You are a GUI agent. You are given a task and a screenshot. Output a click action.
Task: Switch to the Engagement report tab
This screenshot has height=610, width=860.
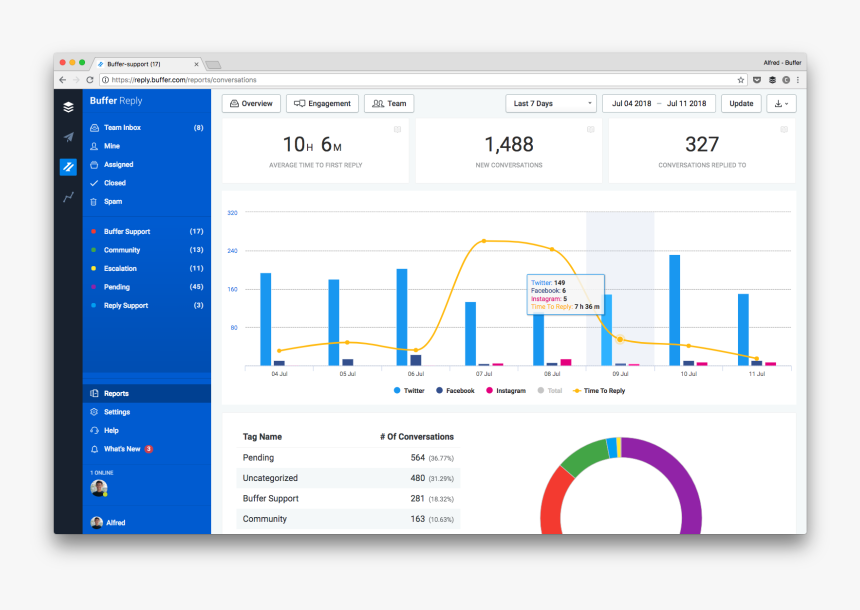(x=322, y=104)
